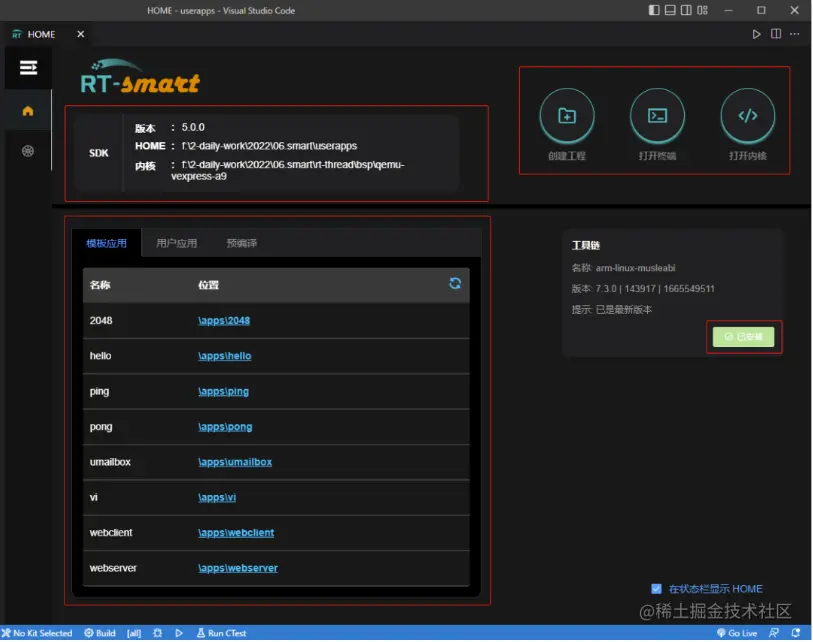The height and width of the screenshot is (642, 813).
Task: Click Build in the status bar
Action: [x=100, y=633]
